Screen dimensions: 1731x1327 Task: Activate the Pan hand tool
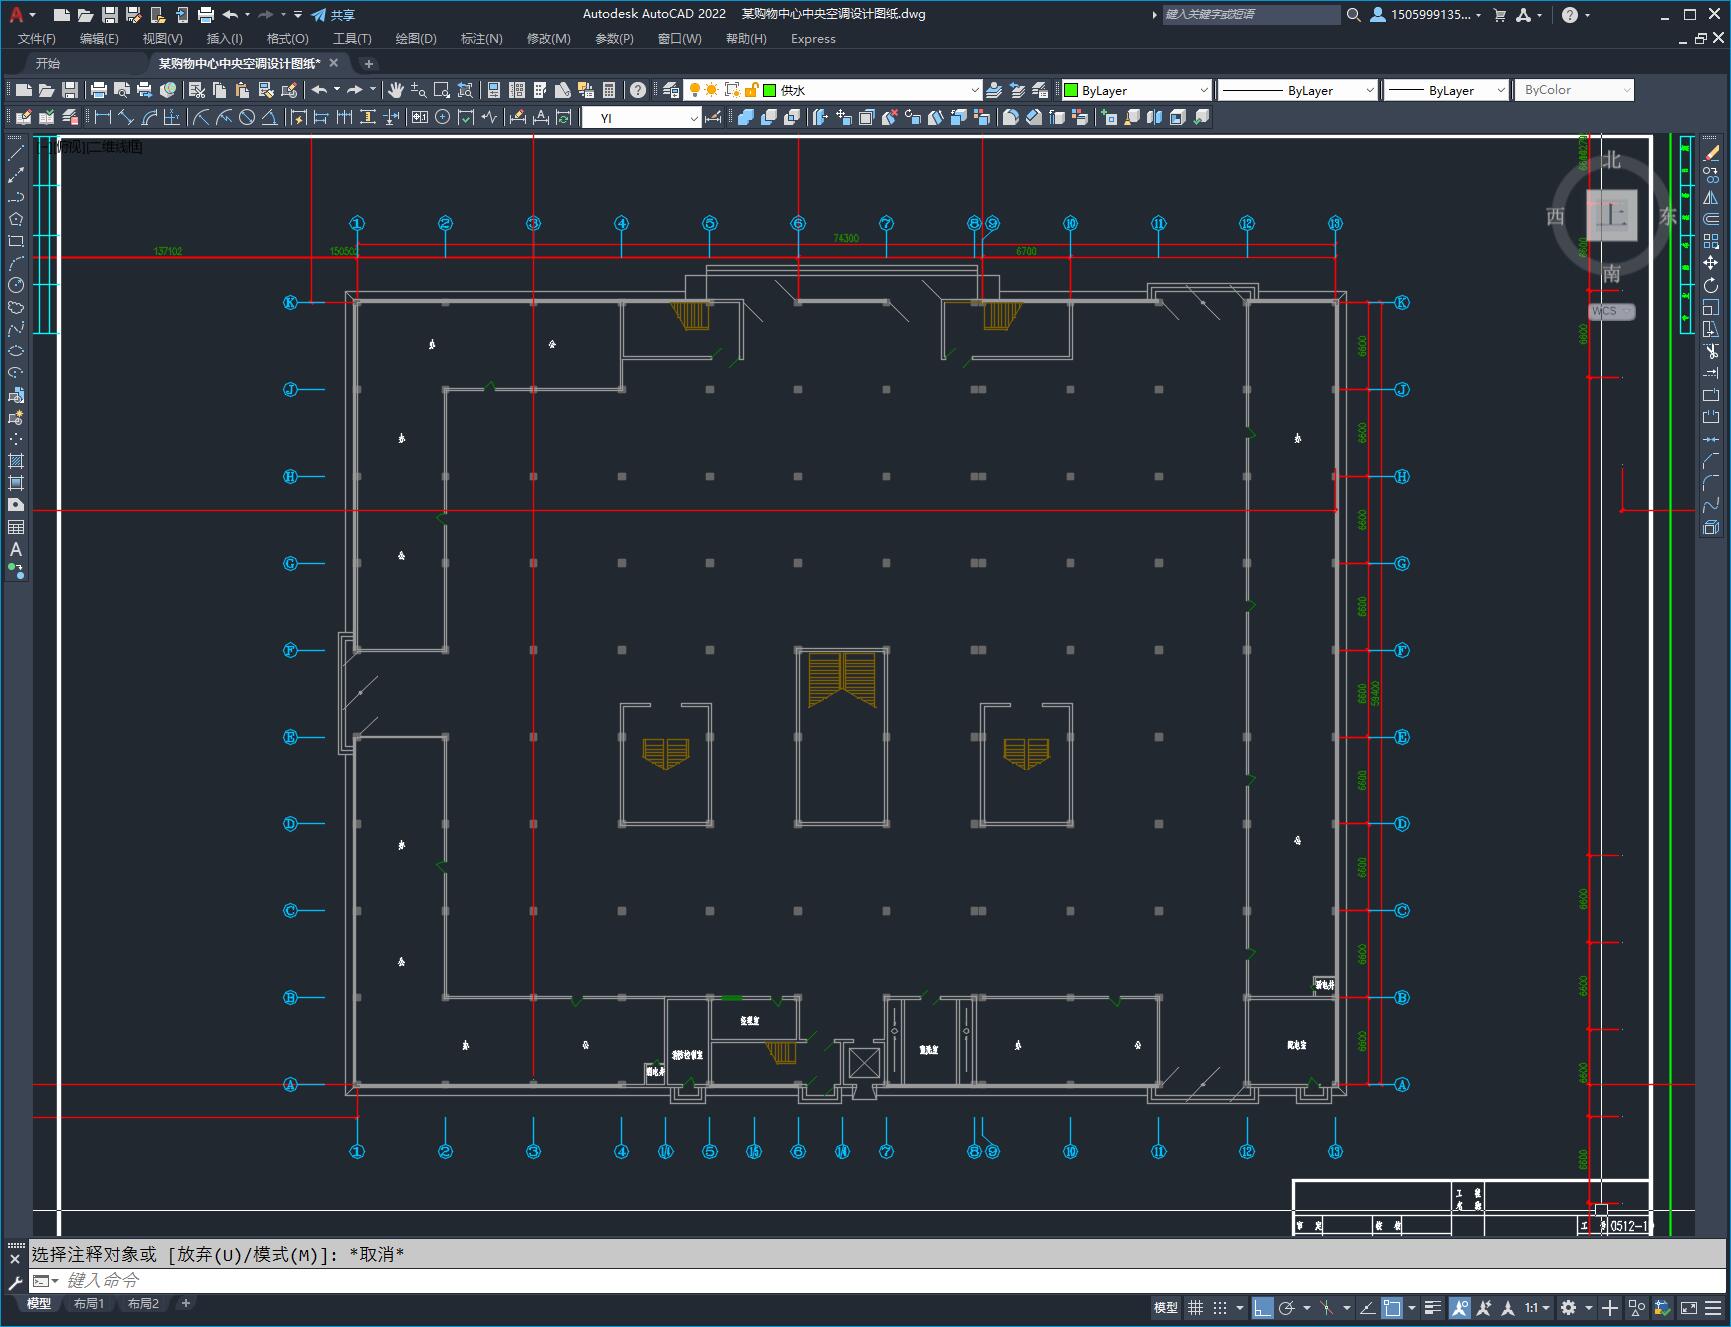click(396, 90)
